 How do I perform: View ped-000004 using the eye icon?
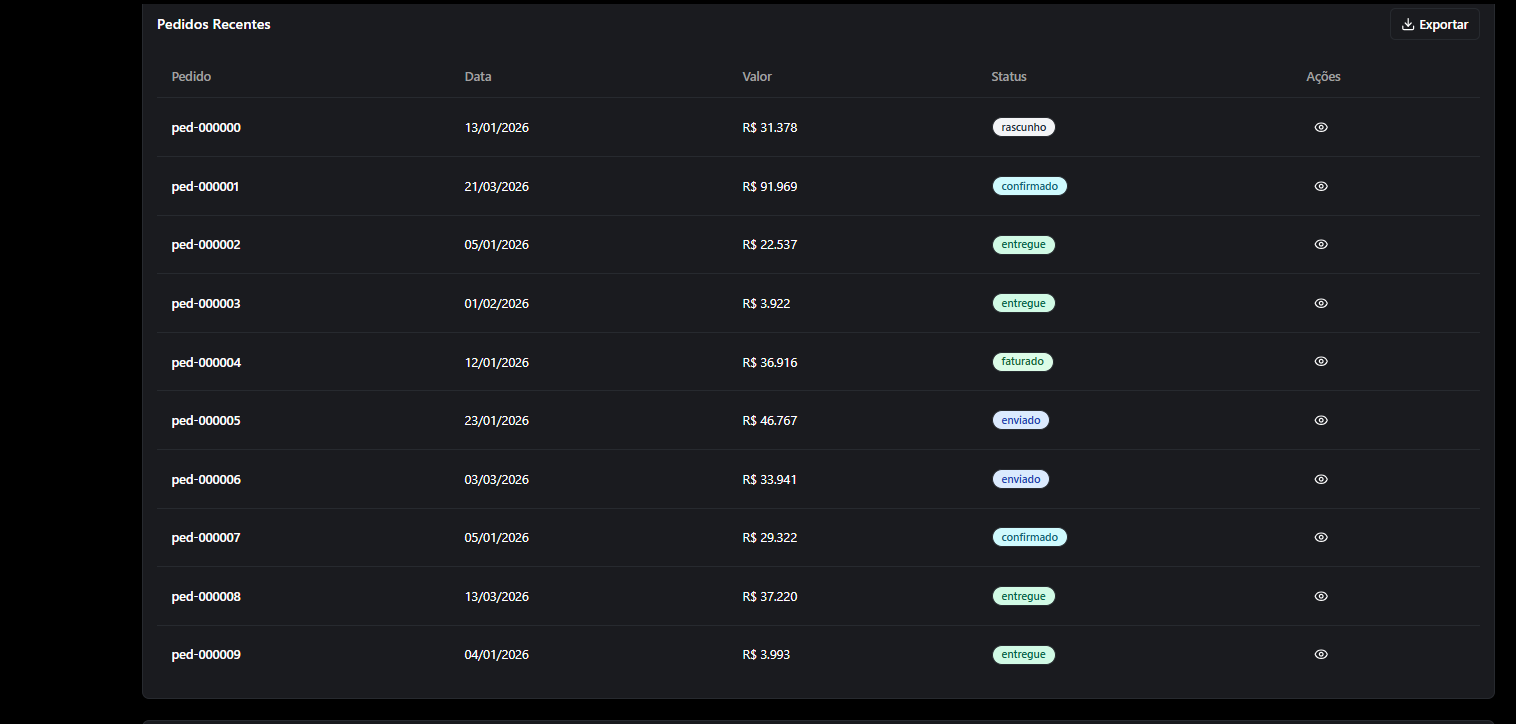(x=1321, y=362)
